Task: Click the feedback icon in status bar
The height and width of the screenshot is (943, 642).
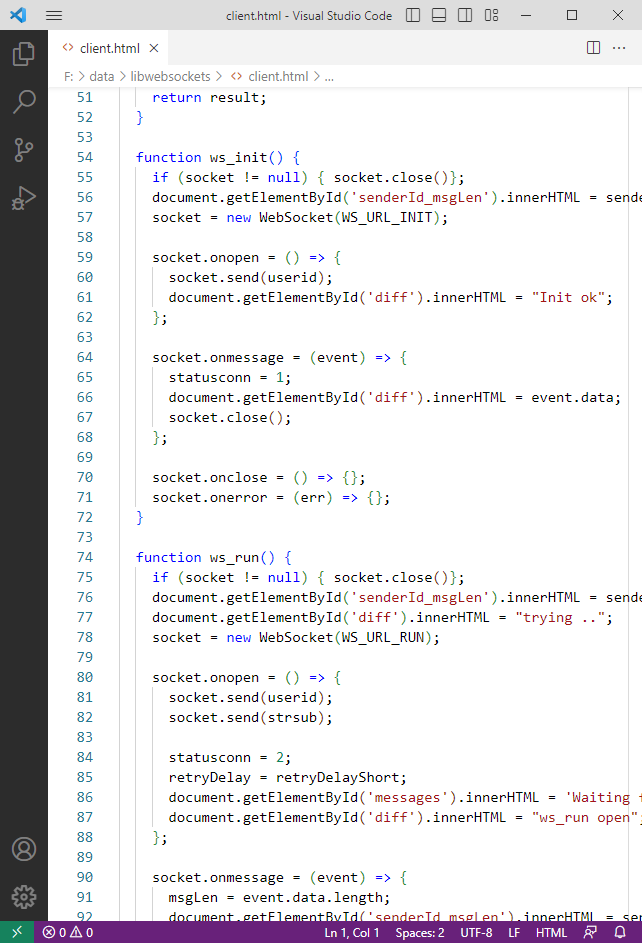Action: 590,932
